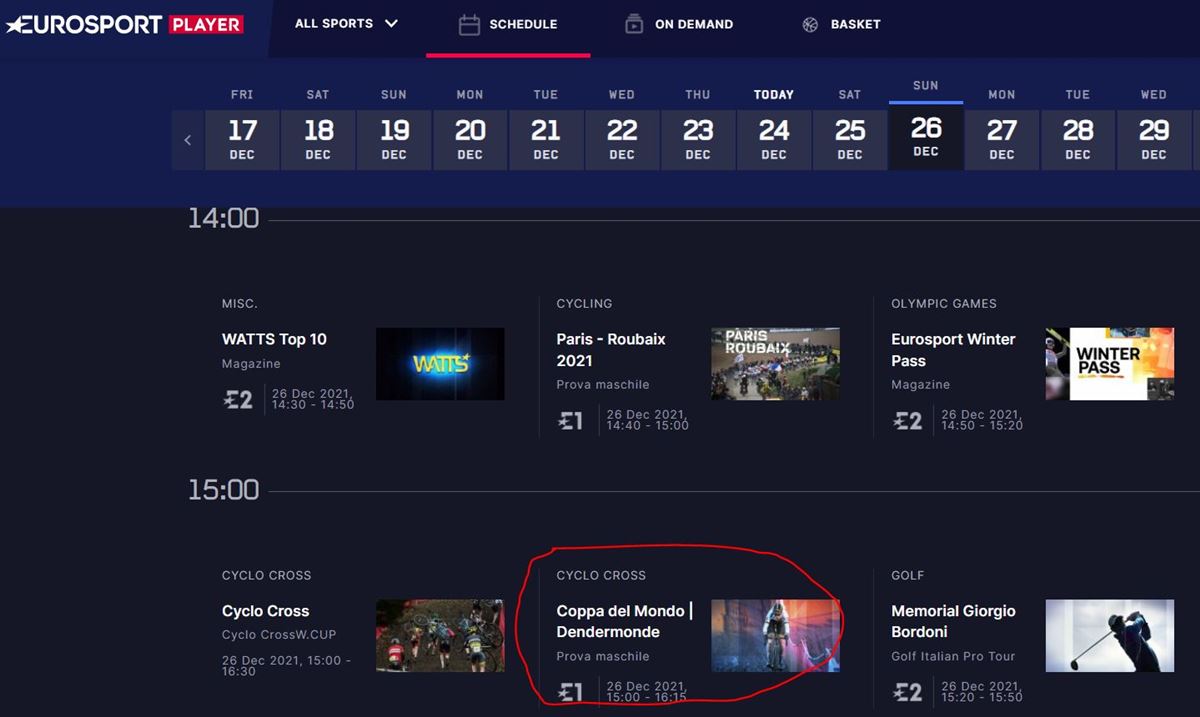
Task: Open Coppa del Mondo Dendermonde programme
Action: [x=624, y=621]
